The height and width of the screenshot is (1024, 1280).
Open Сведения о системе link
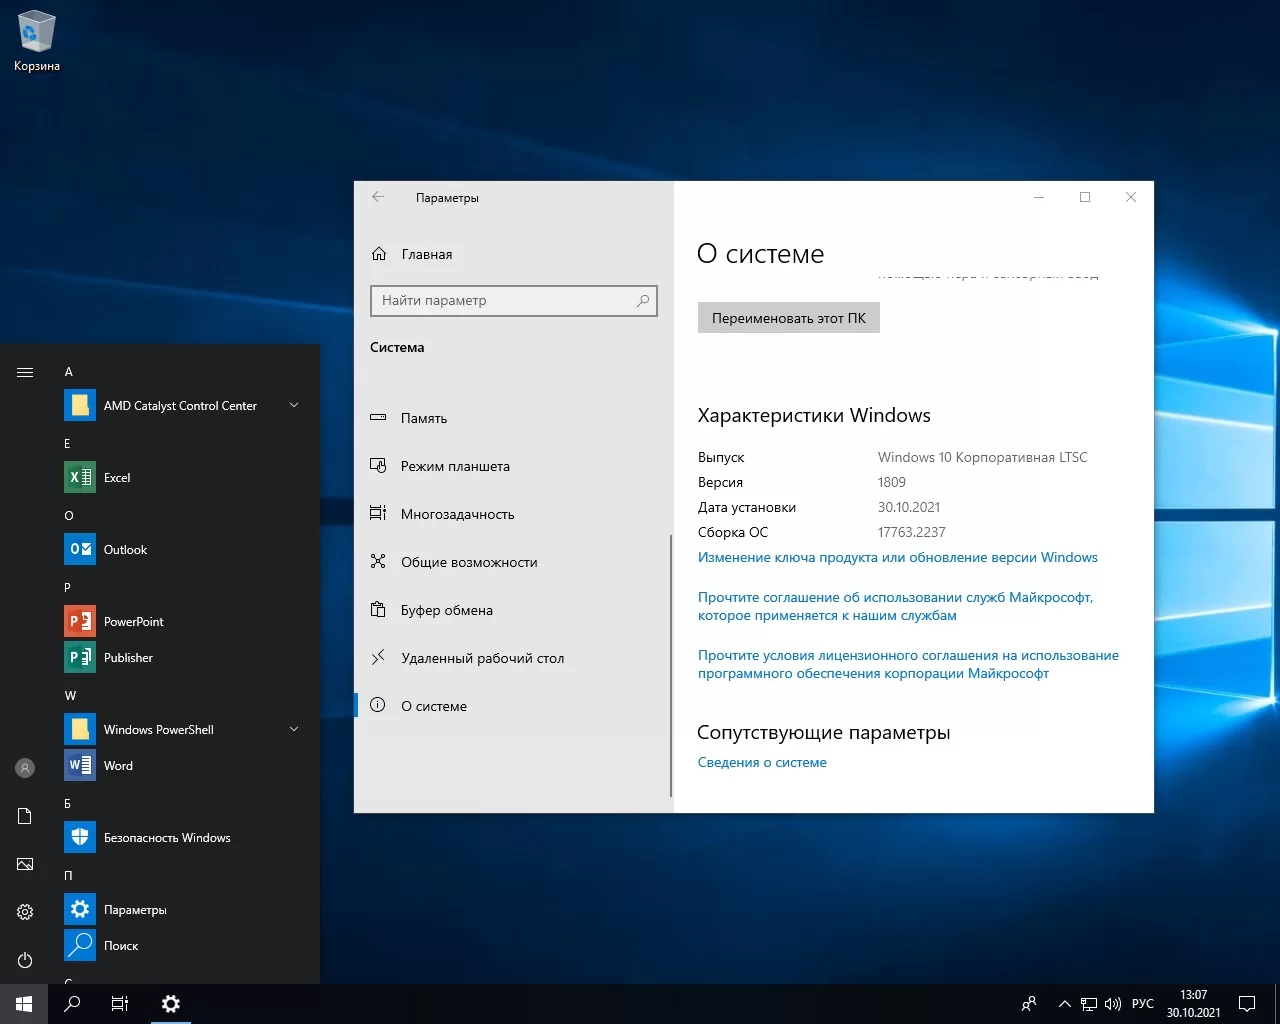pyautogui.click(x=762, y=762)
